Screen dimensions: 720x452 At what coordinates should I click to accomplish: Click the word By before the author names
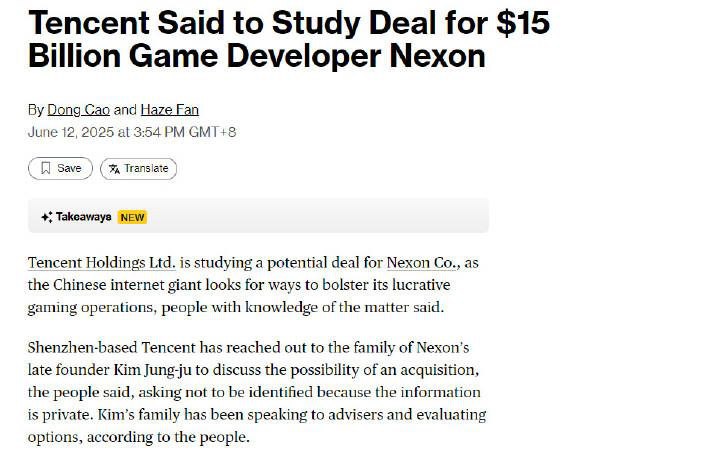pos(35,110)
